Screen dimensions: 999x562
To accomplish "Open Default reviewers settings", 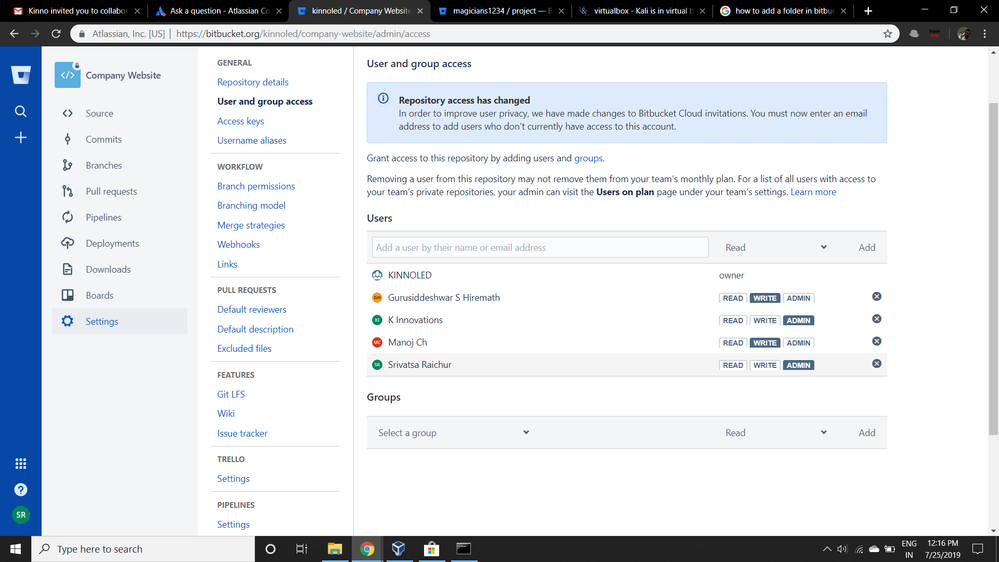I will pos(252,310).
